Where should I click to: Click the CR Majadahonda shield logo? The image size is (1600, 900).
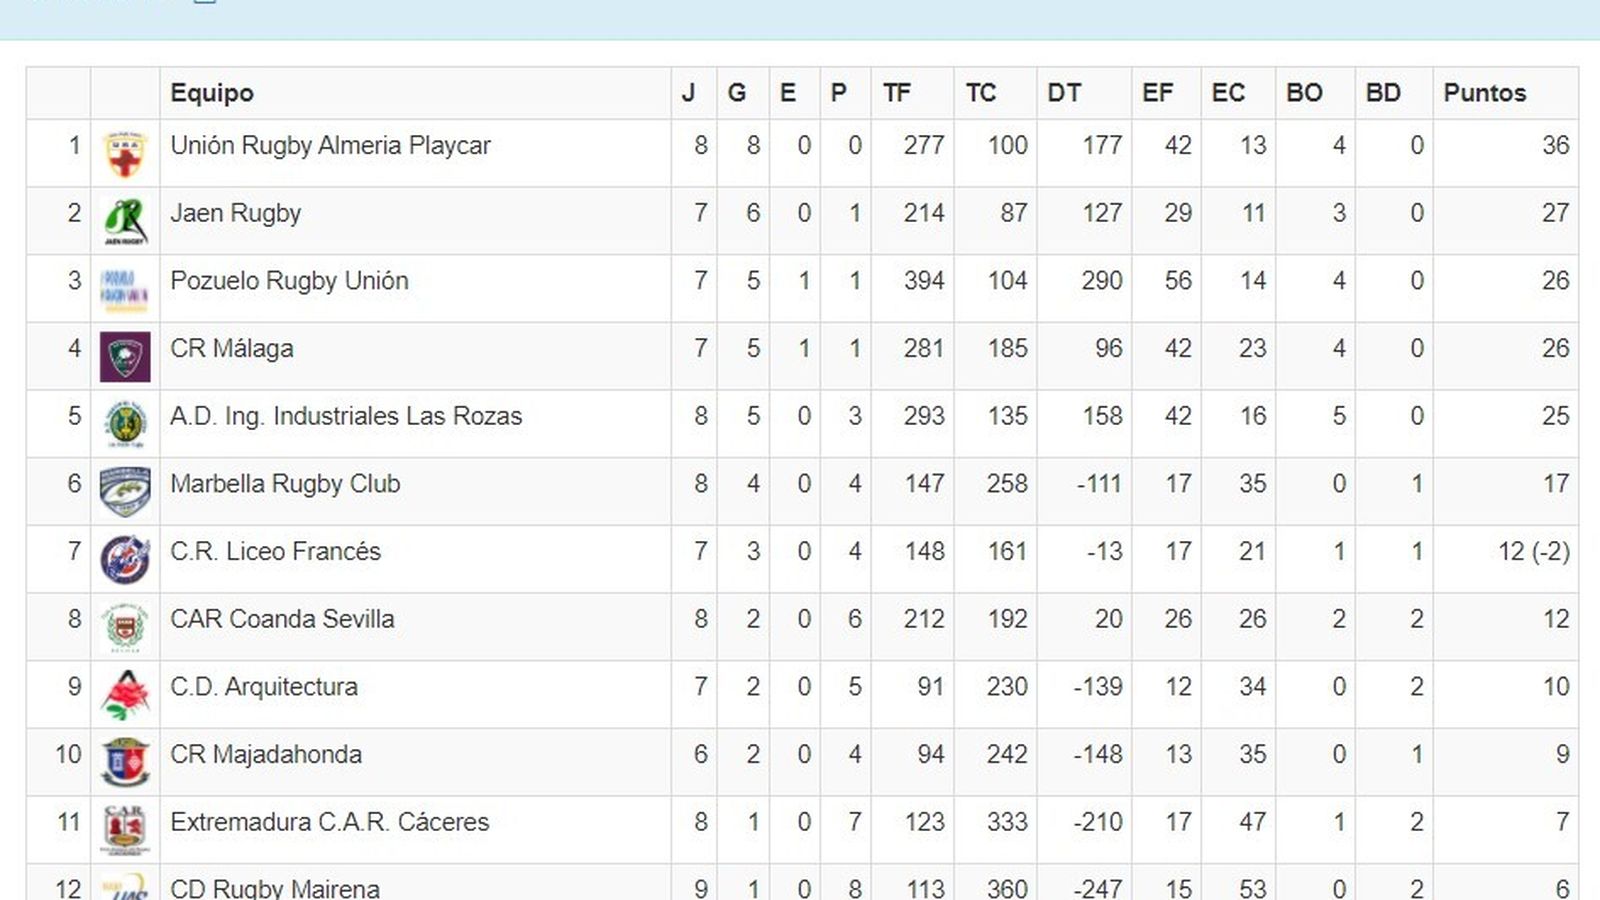[125, 763]
